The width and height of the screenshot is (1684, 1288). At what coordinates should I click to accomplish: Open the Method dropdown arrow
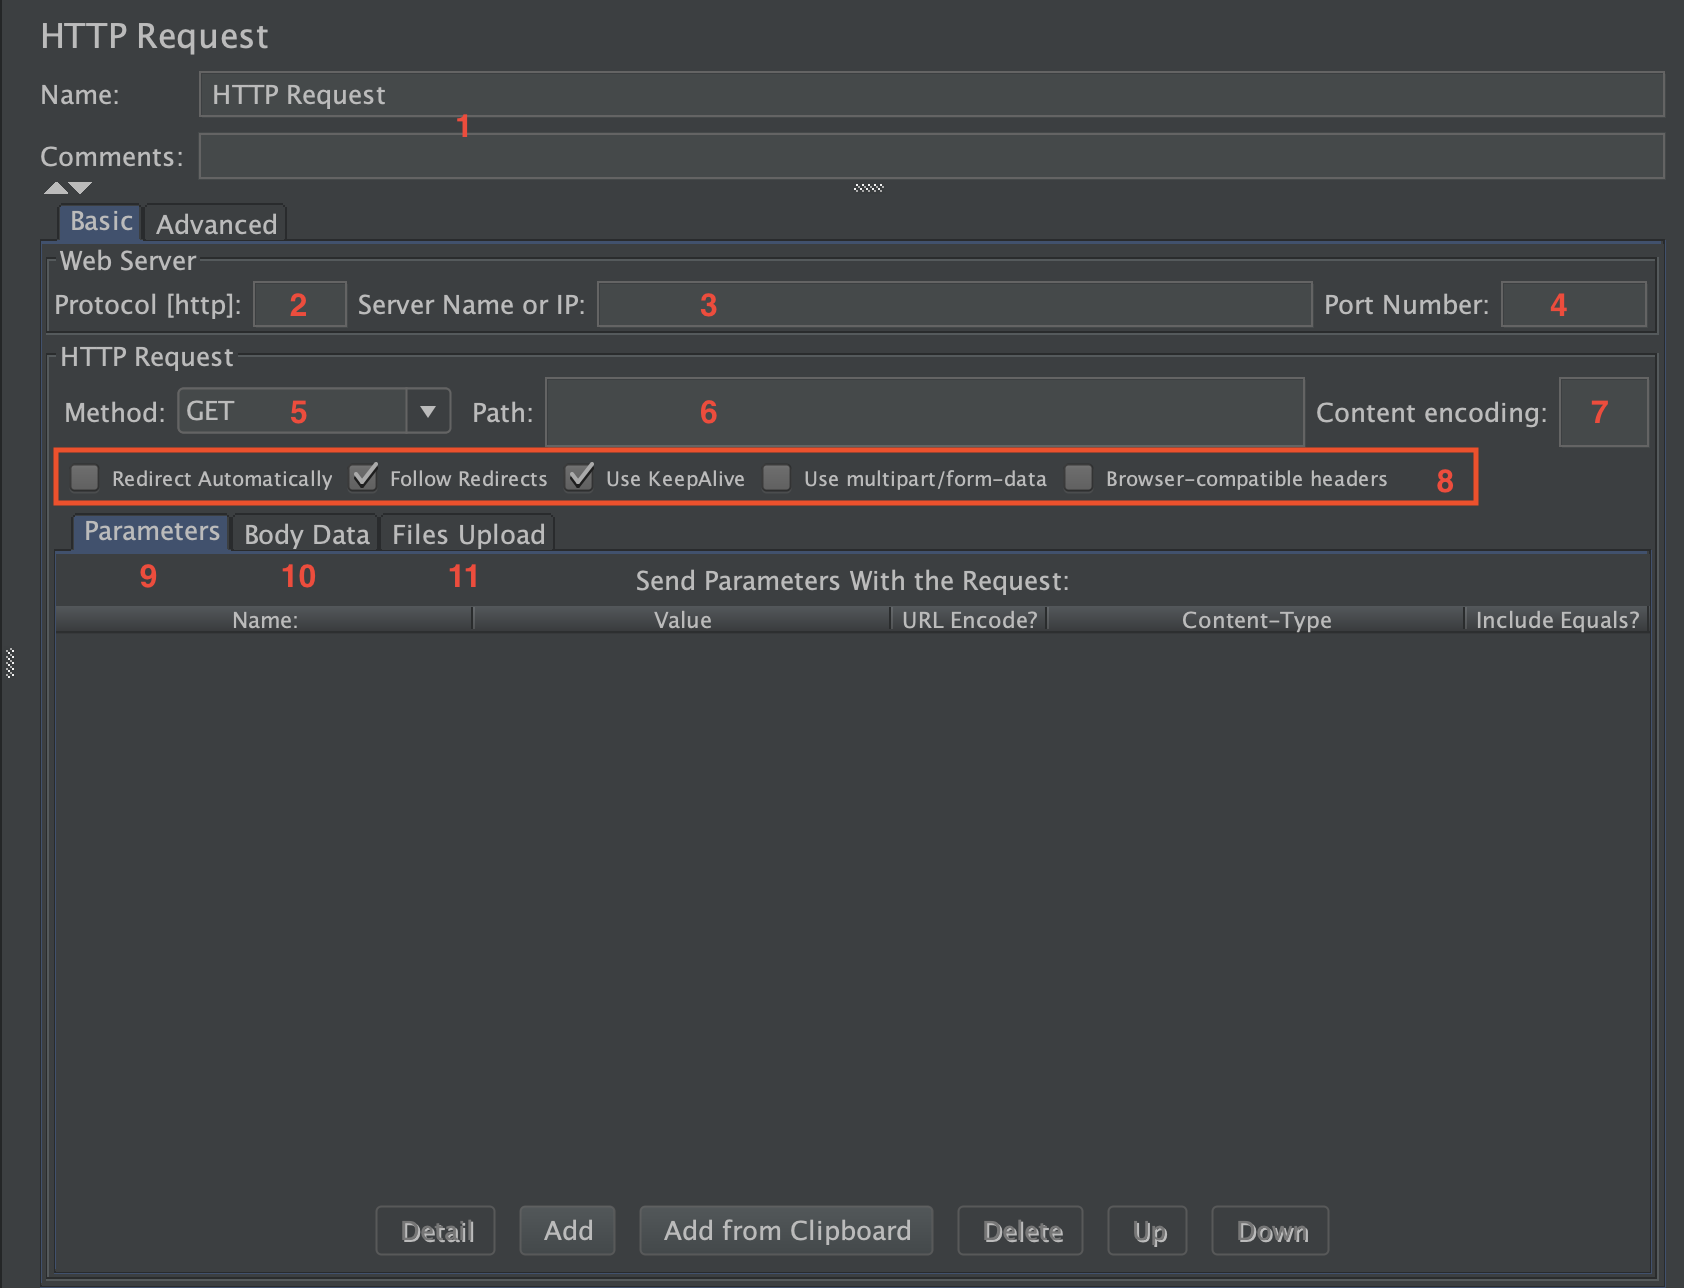[x=428, y=411]
